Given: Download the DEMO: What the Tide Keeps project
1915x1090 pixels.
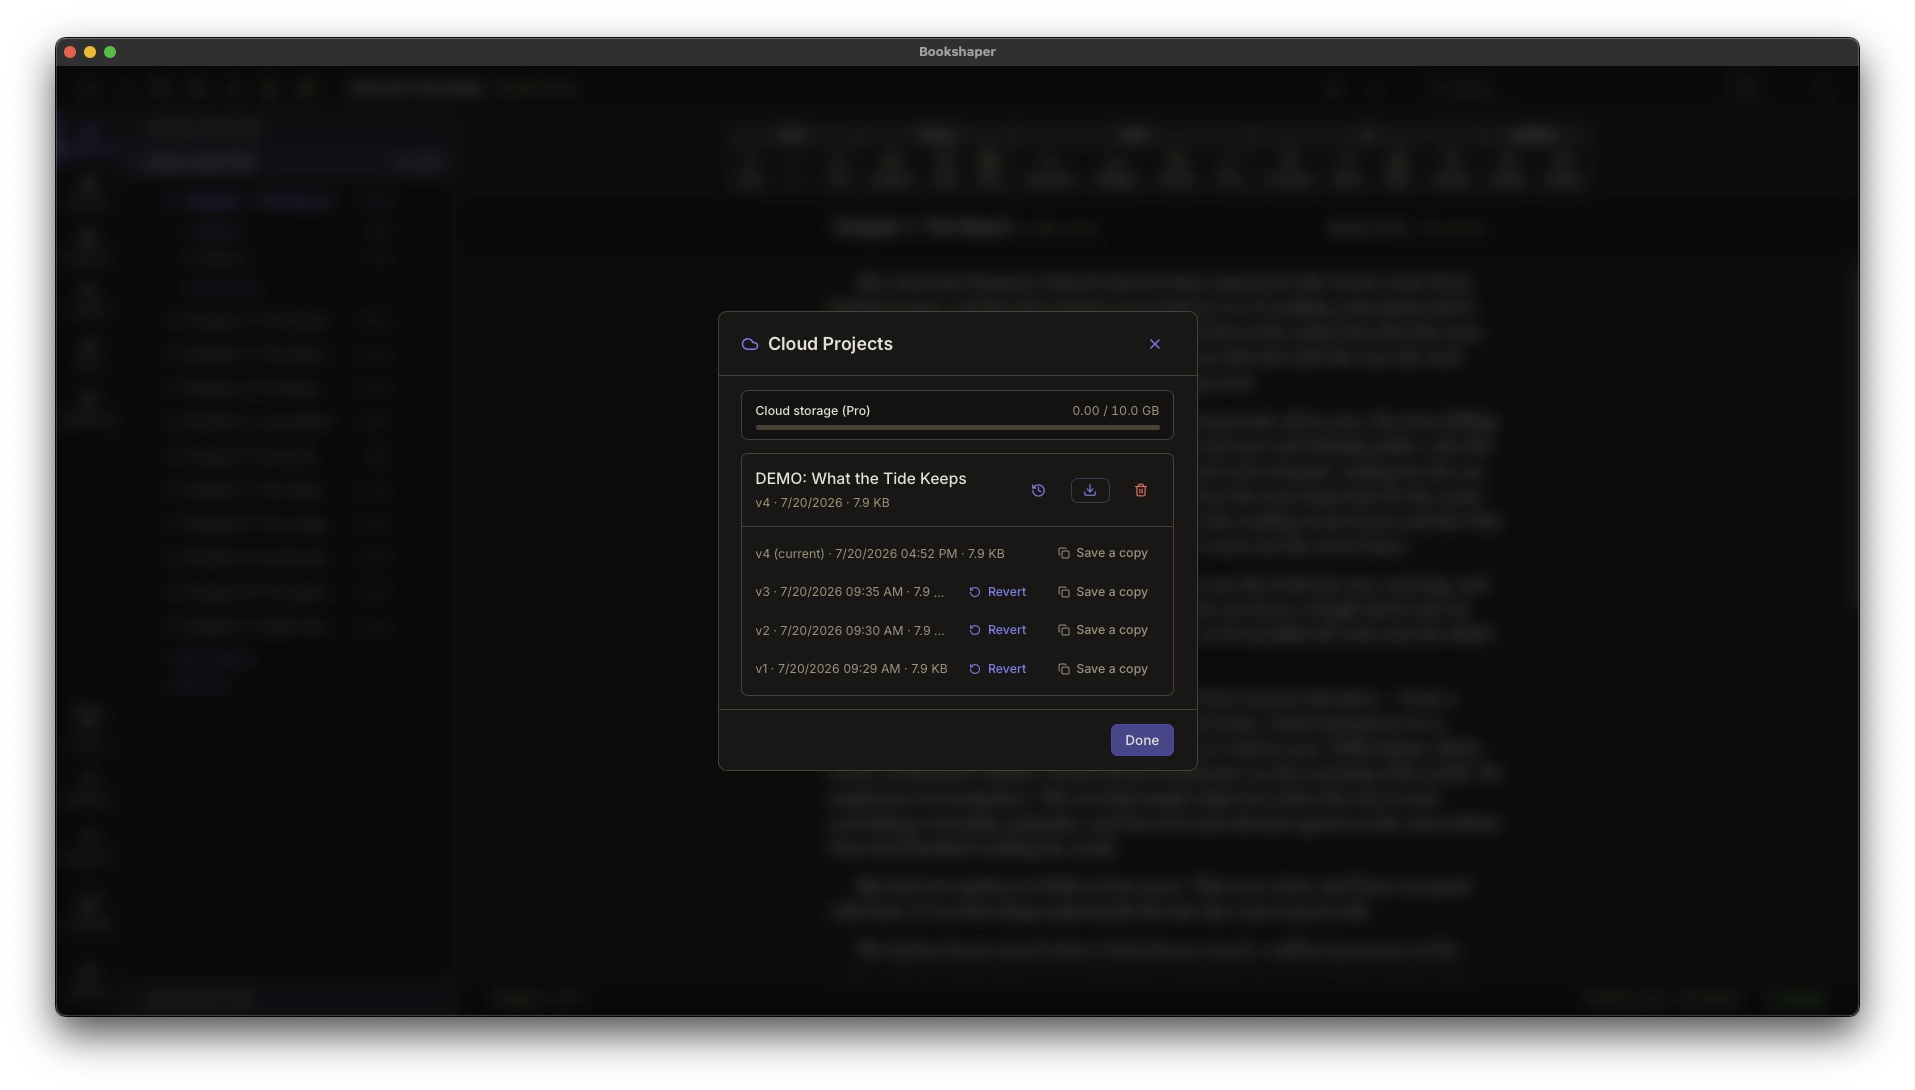Looking at the screenshot, I should point(1090,490).
